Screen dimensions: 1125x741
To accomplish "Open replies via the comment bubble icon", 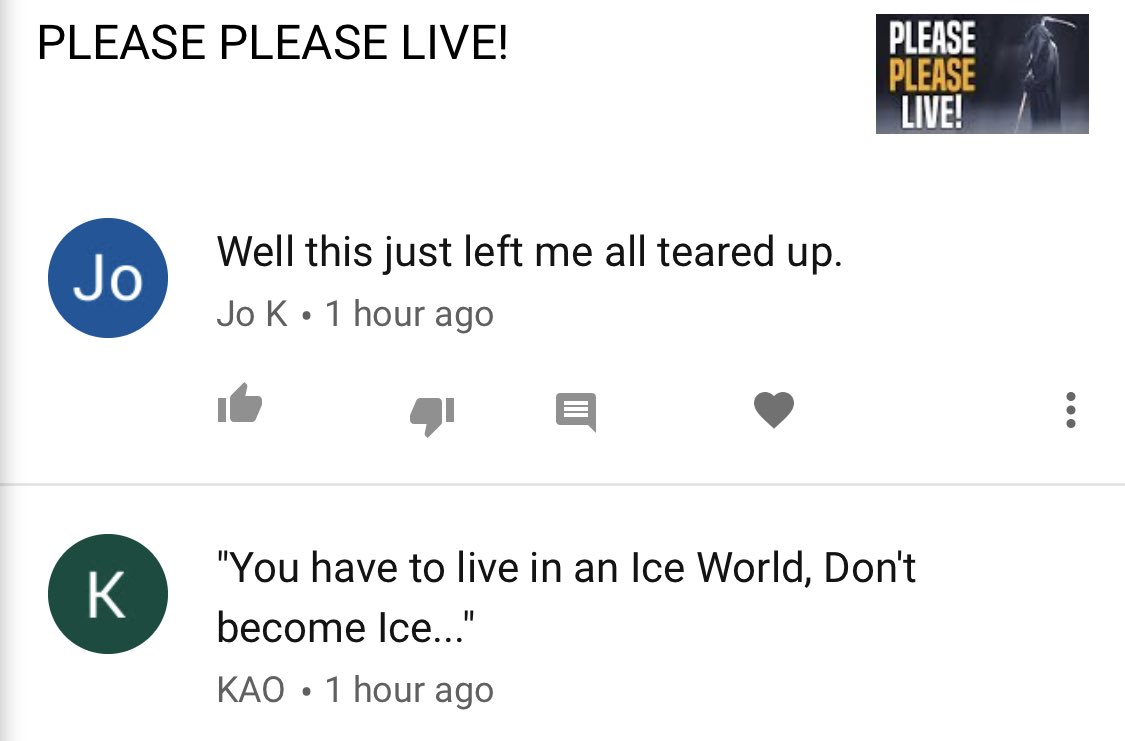I will pyautogui.click(x=576, y=412).
